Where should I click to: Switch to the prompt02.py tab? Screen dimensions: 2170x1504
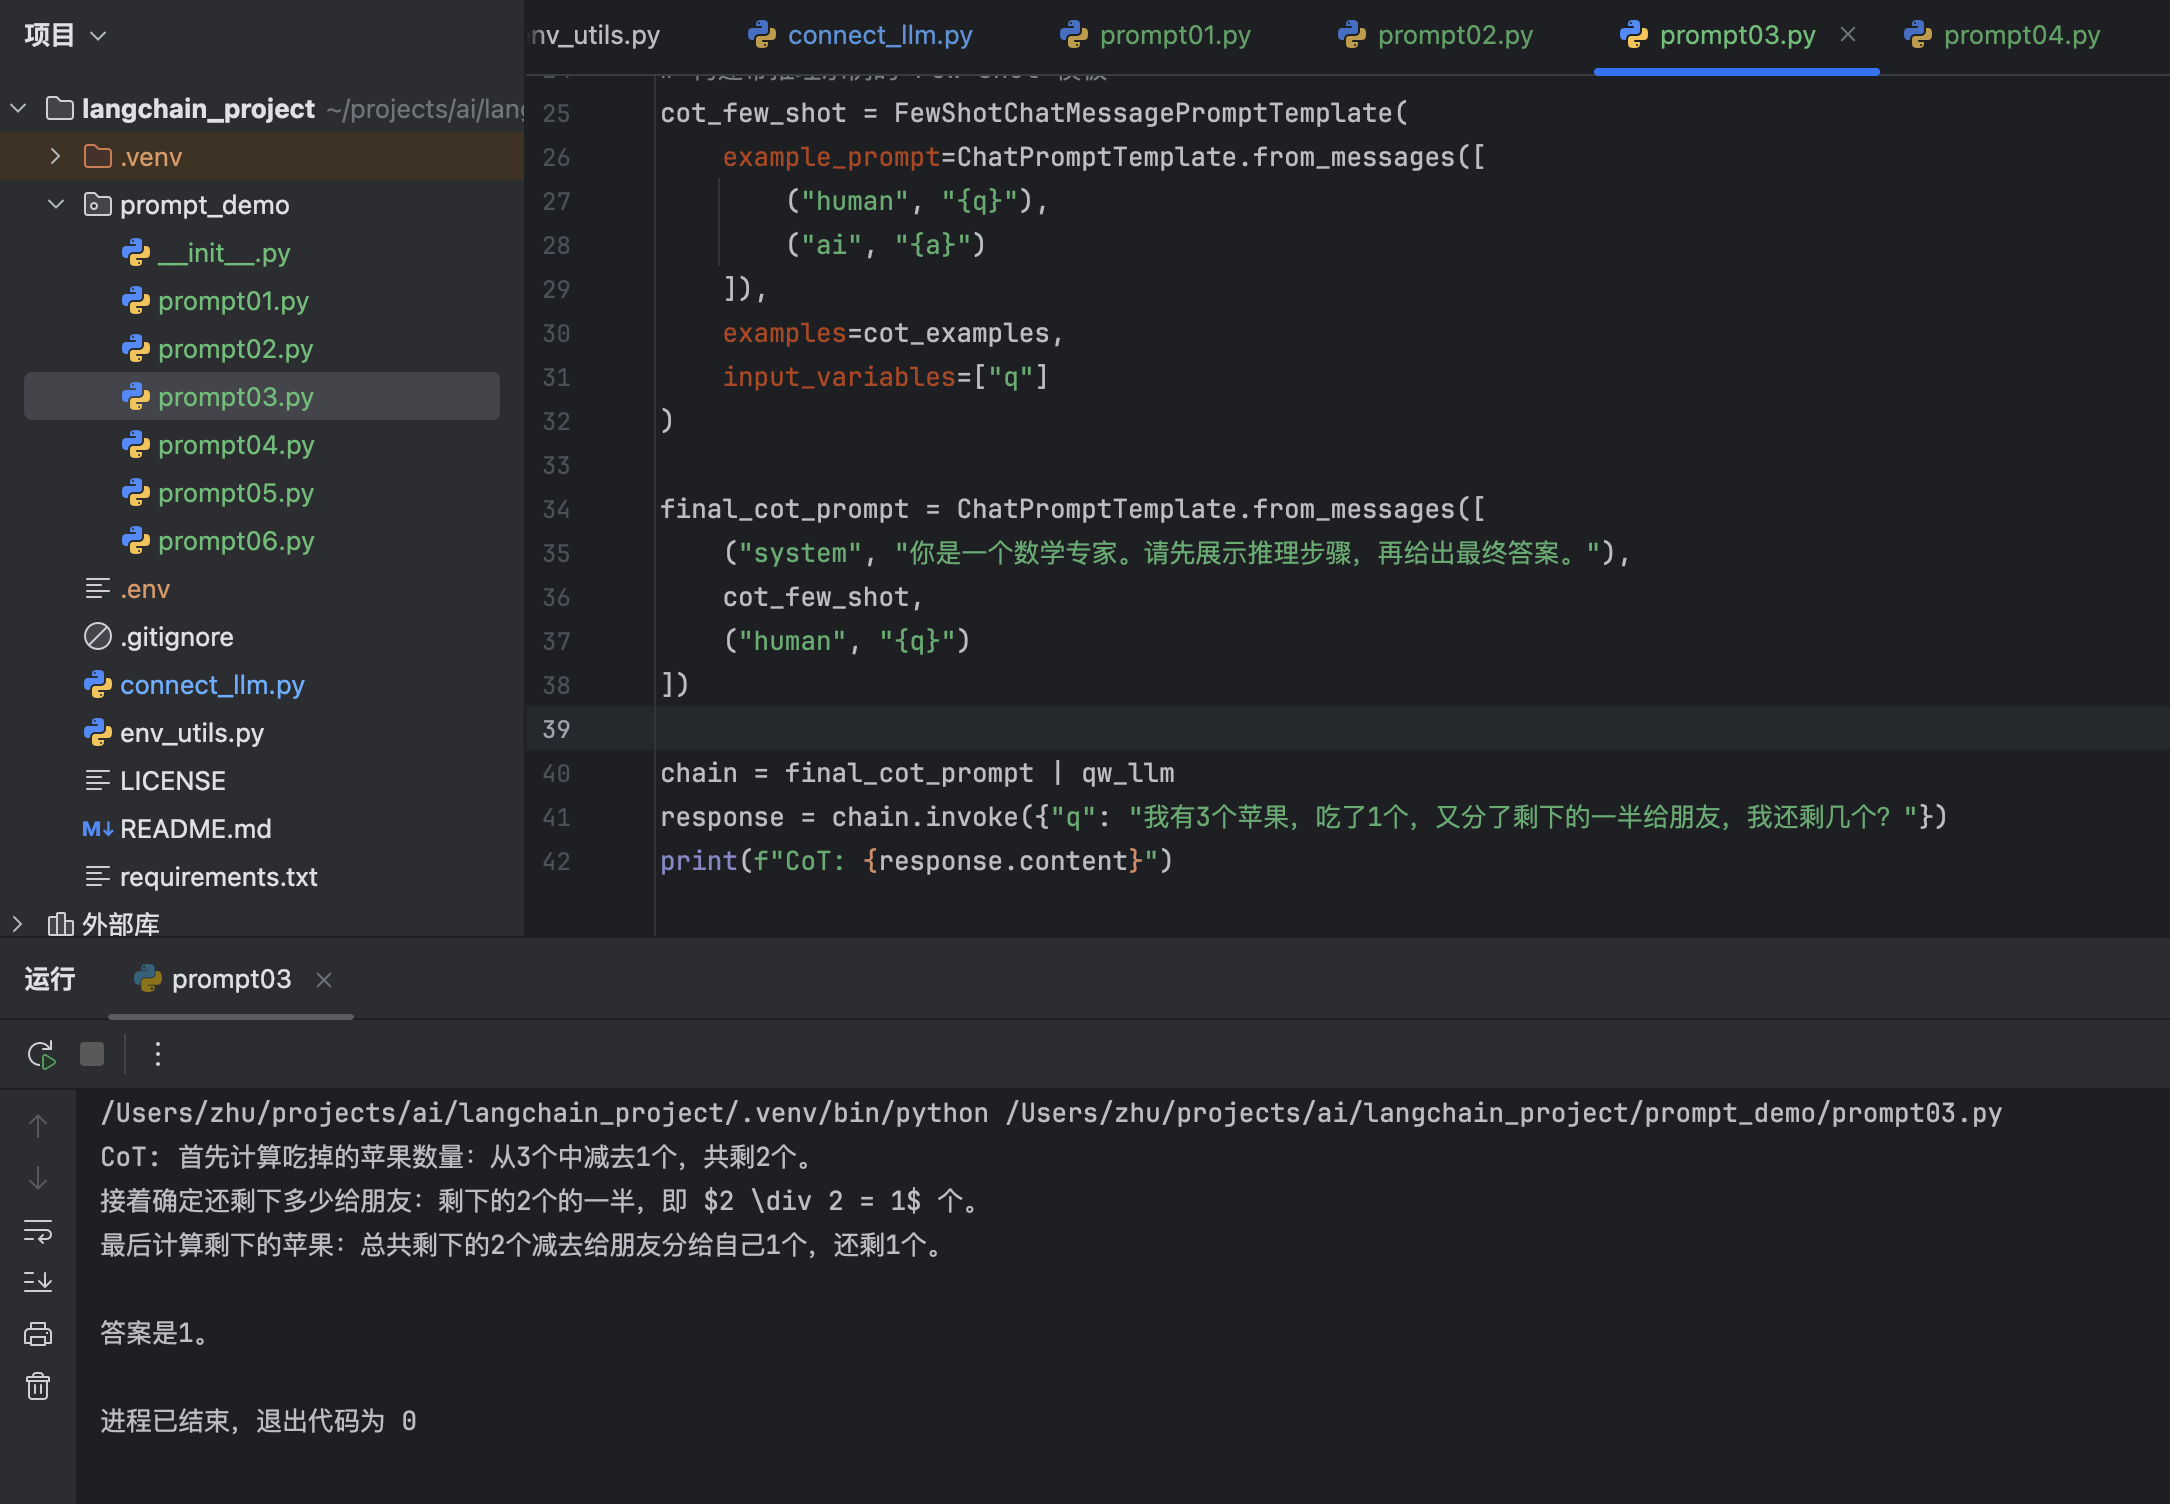pos(1454,36)
